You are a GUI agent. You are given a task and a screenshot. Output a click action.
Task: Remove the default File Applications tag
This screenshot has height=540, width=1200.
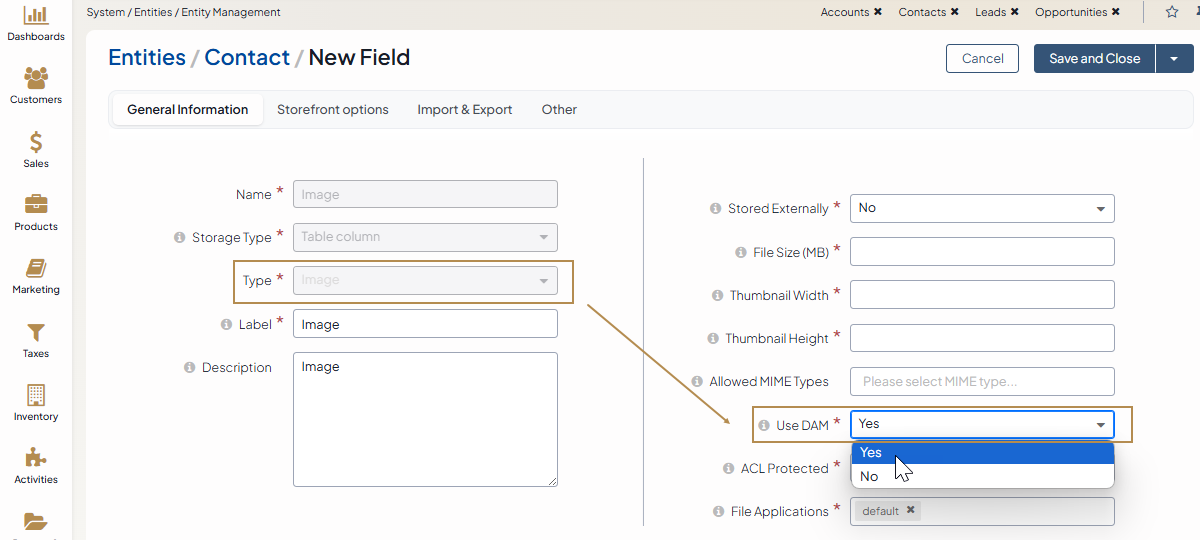tap(910, 510)
